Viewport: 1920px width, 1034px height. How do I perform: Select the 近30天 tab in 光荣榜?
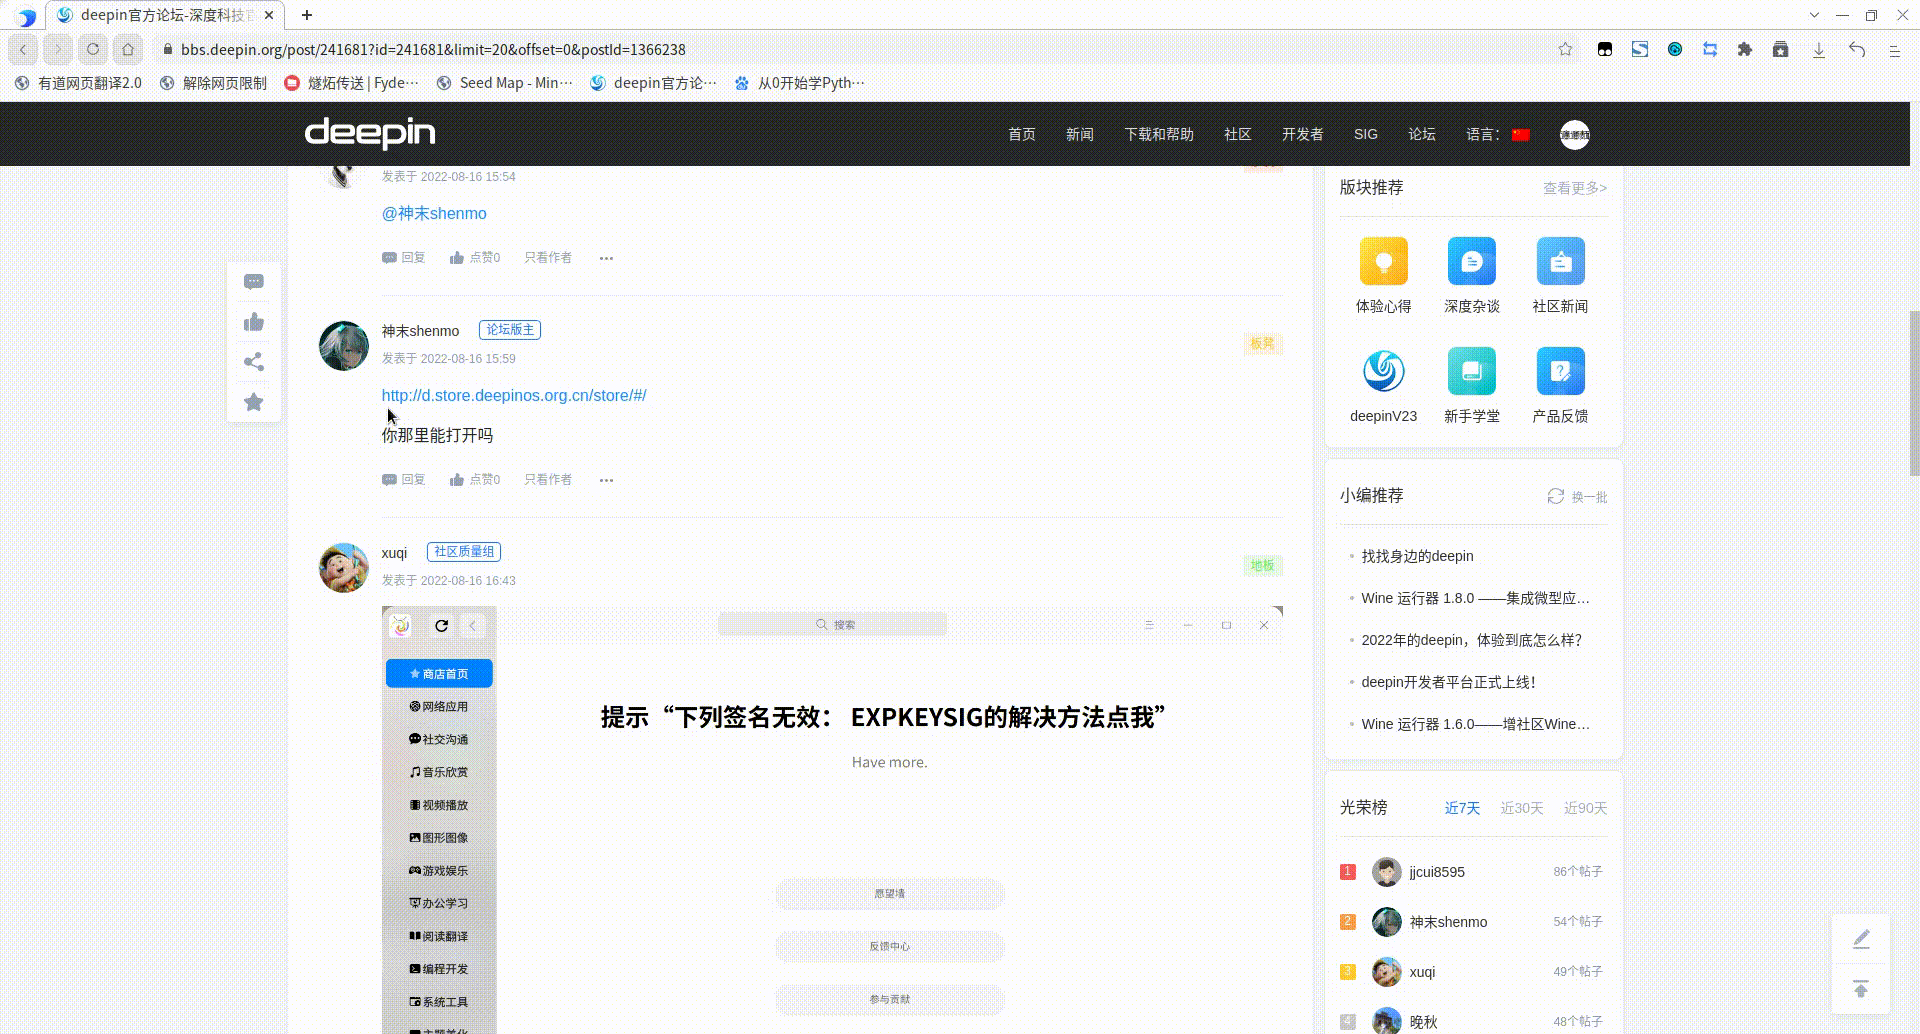pos(1522,808)
